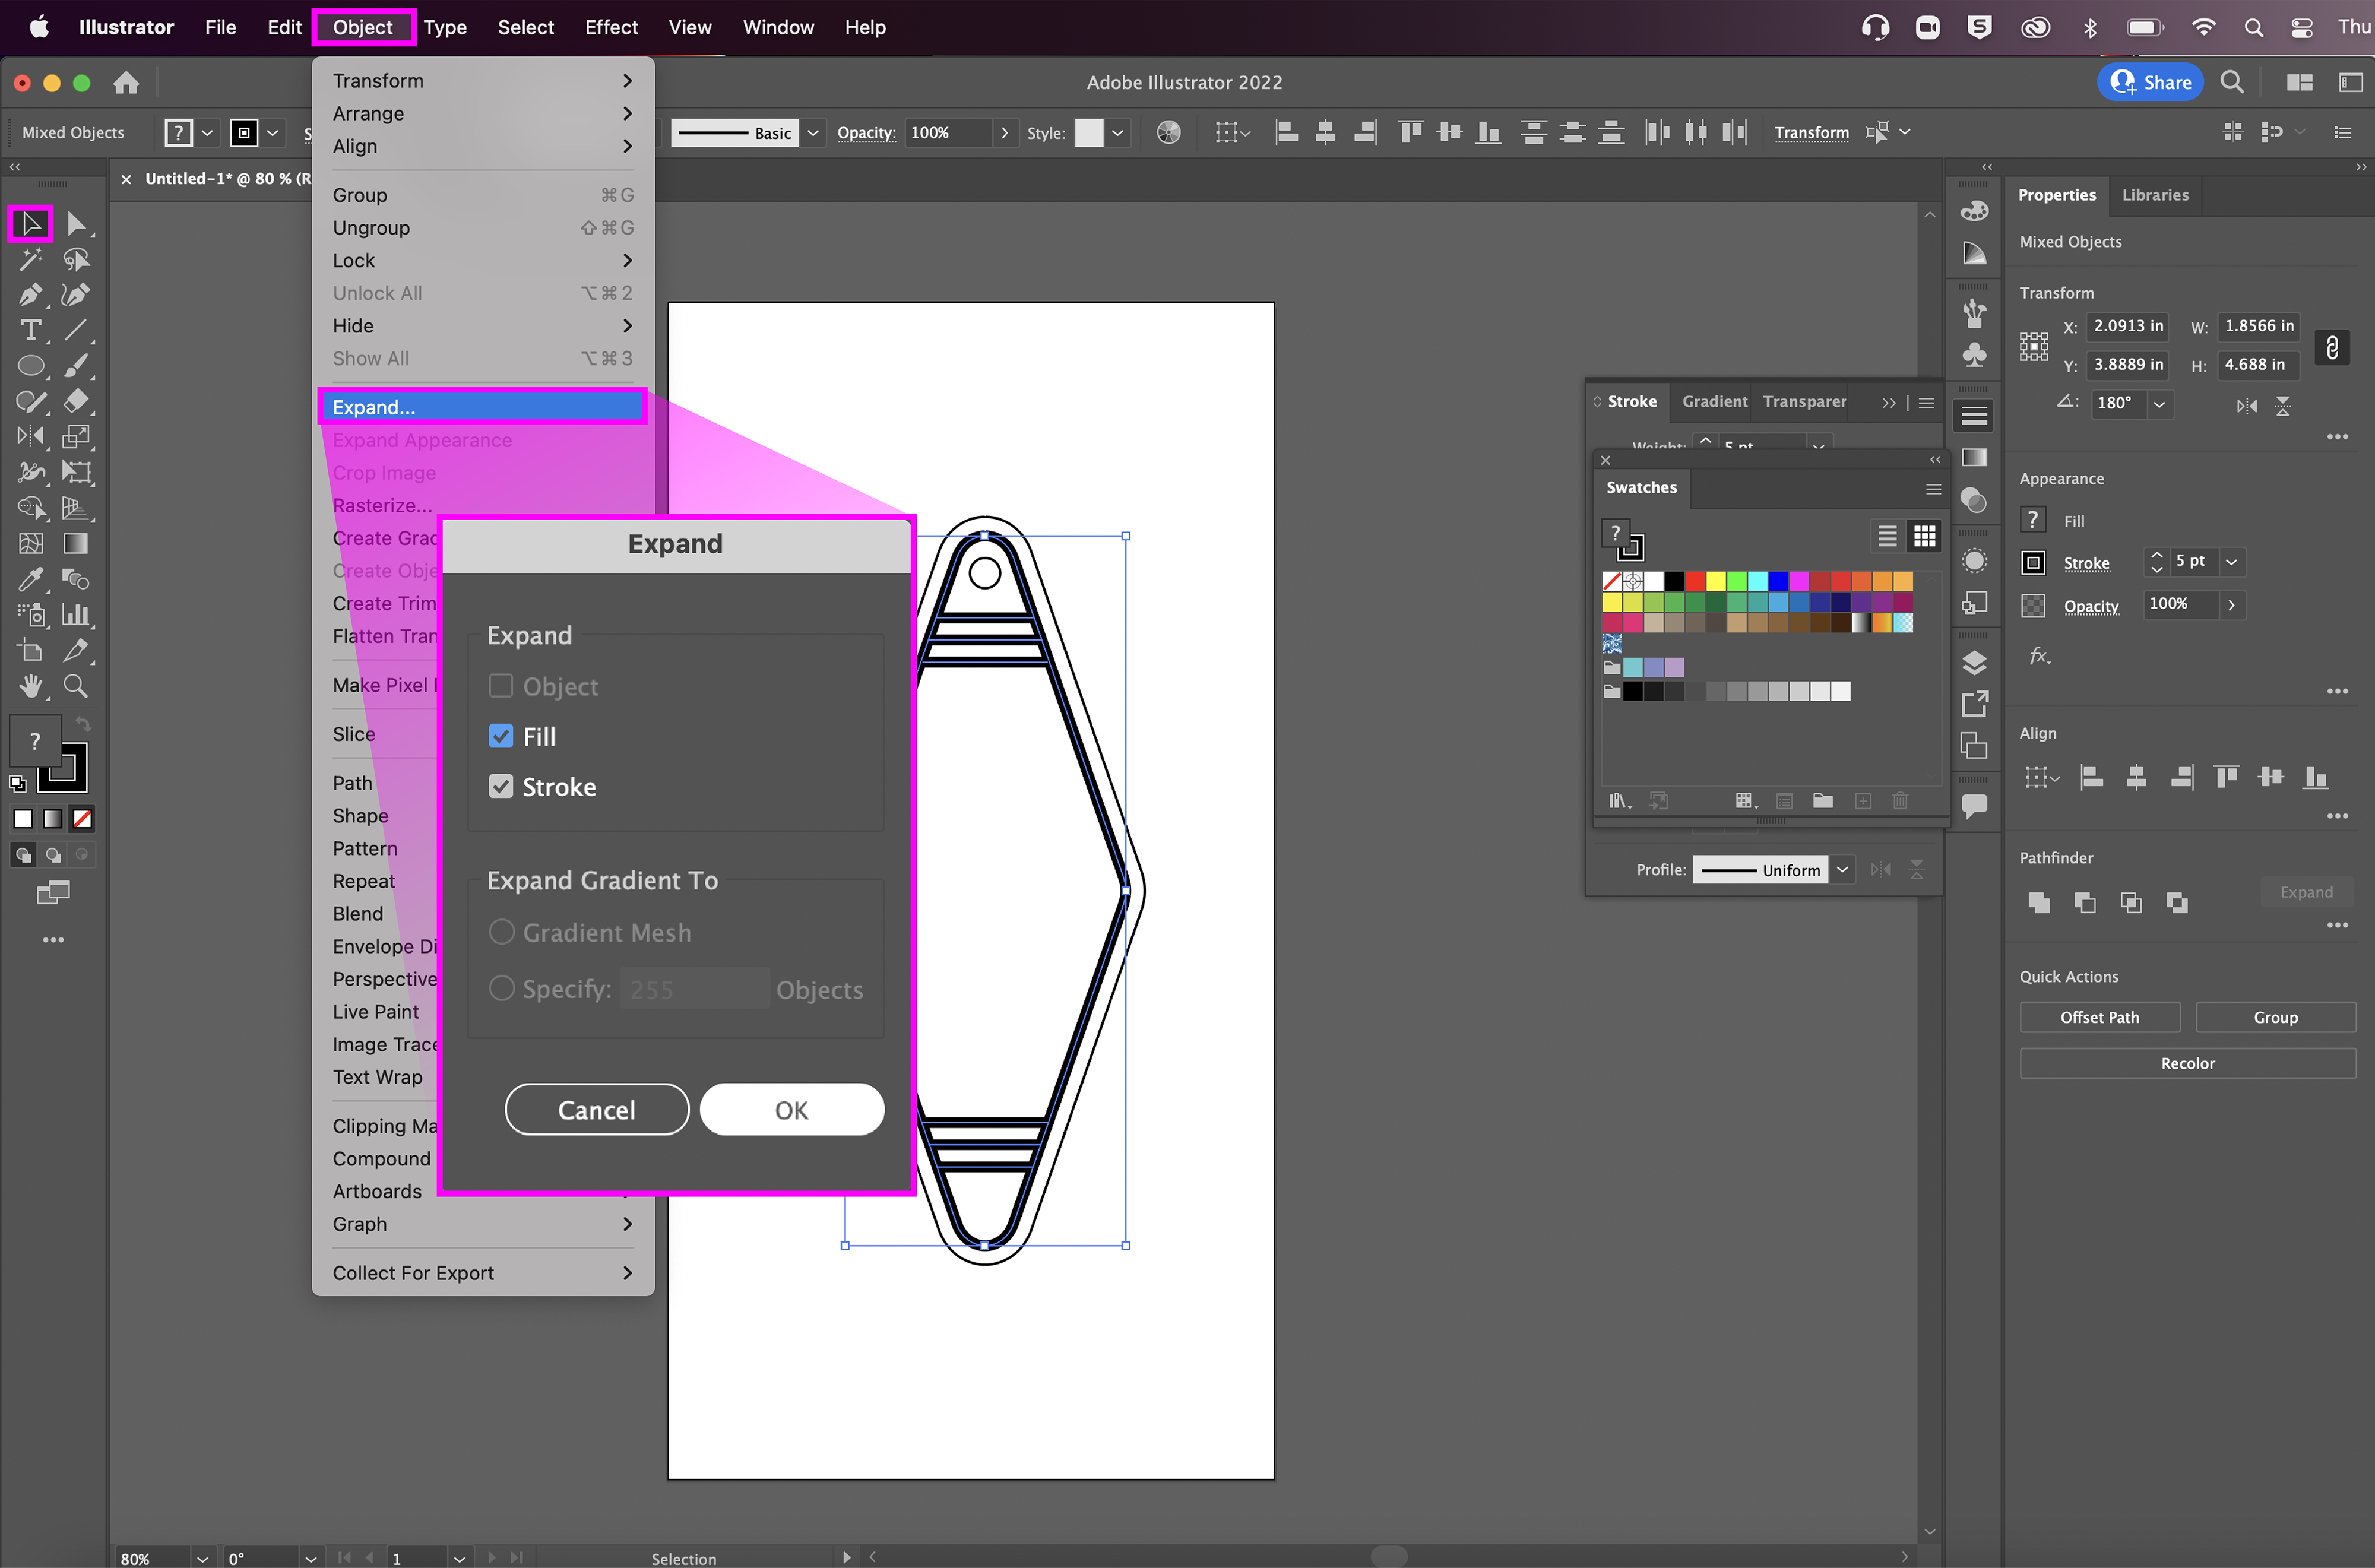Open the stroke Profile Uniform dropdown
Viewport: 2375px width, 1568px height.
[x=1842, y=870]
